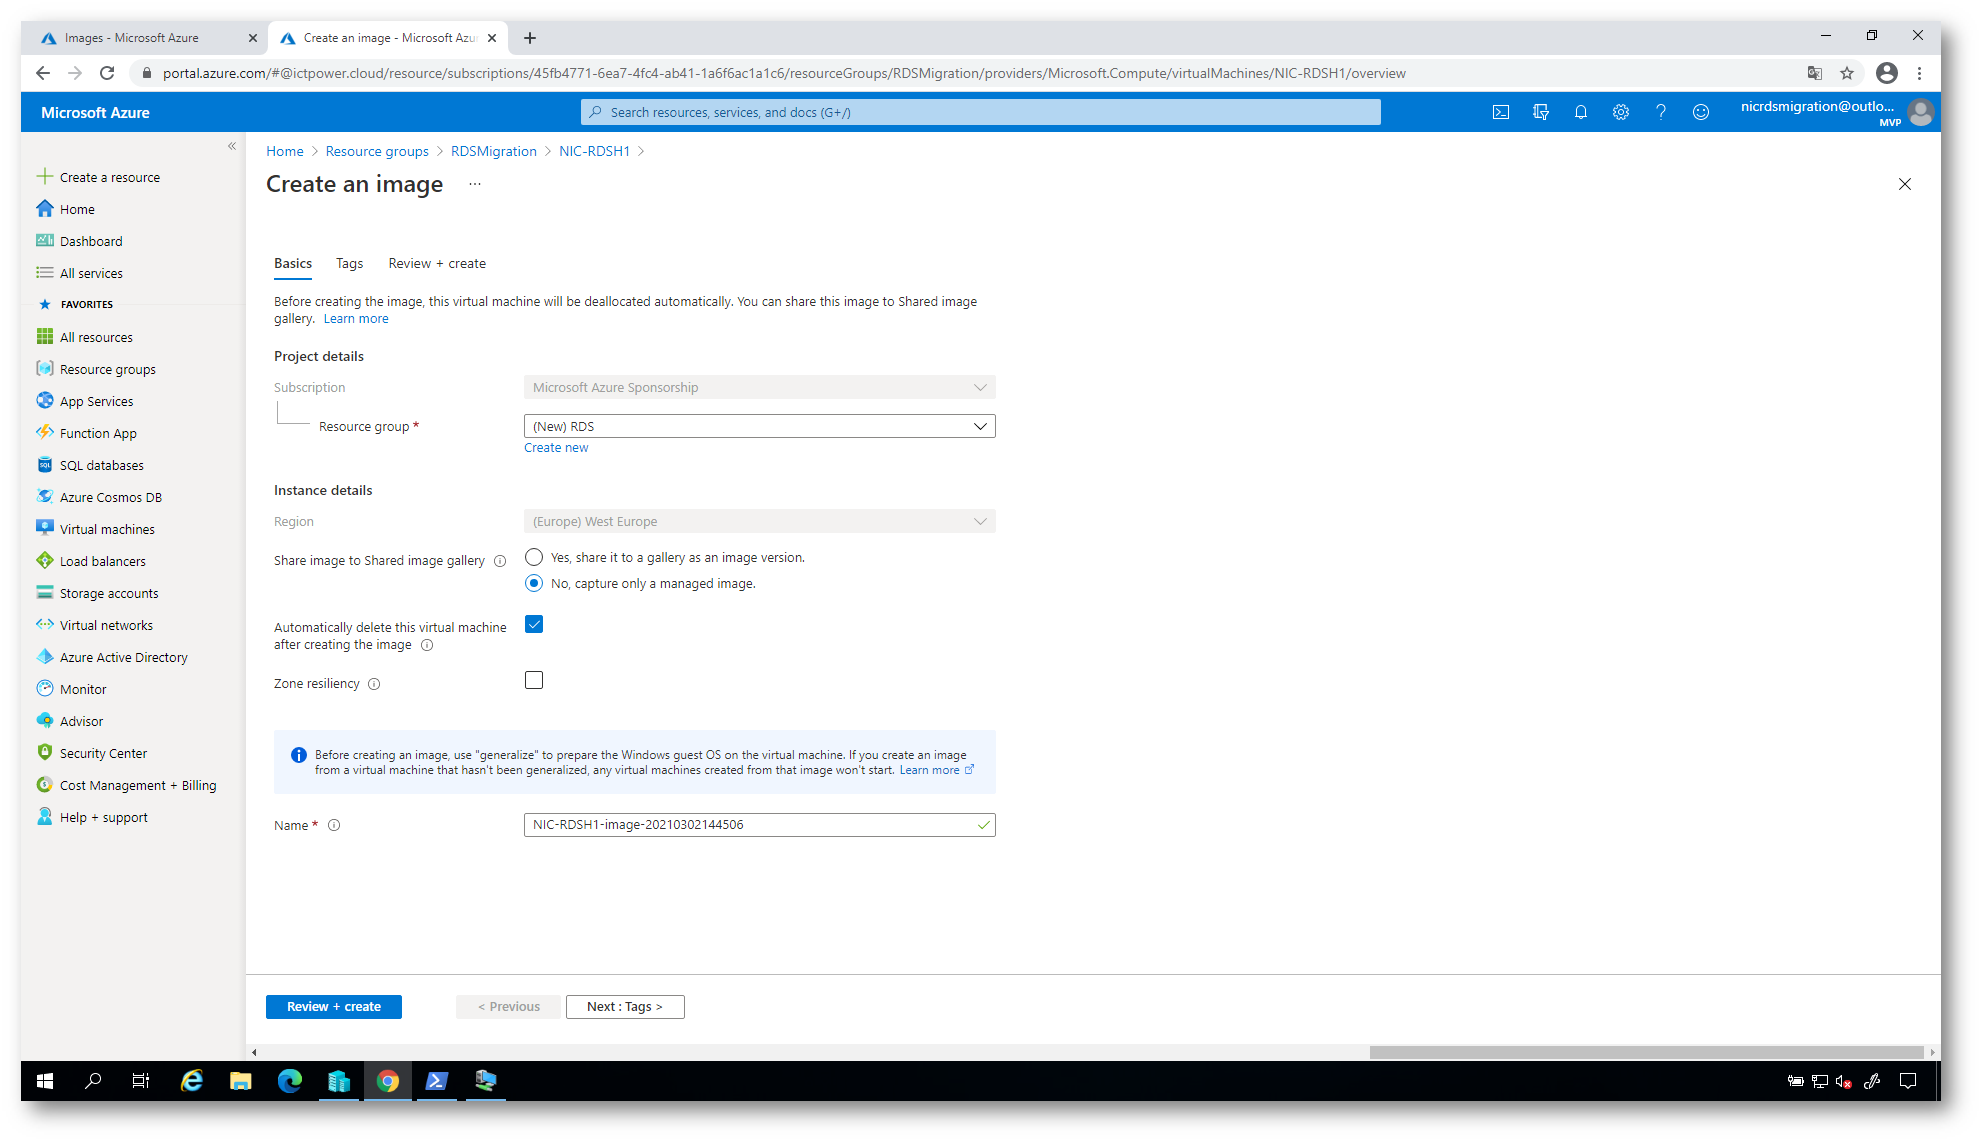Click Resource groups in the breadcrumb
The width and height of the screenshot is (1983, 1143).
click(x=377, y=151)
